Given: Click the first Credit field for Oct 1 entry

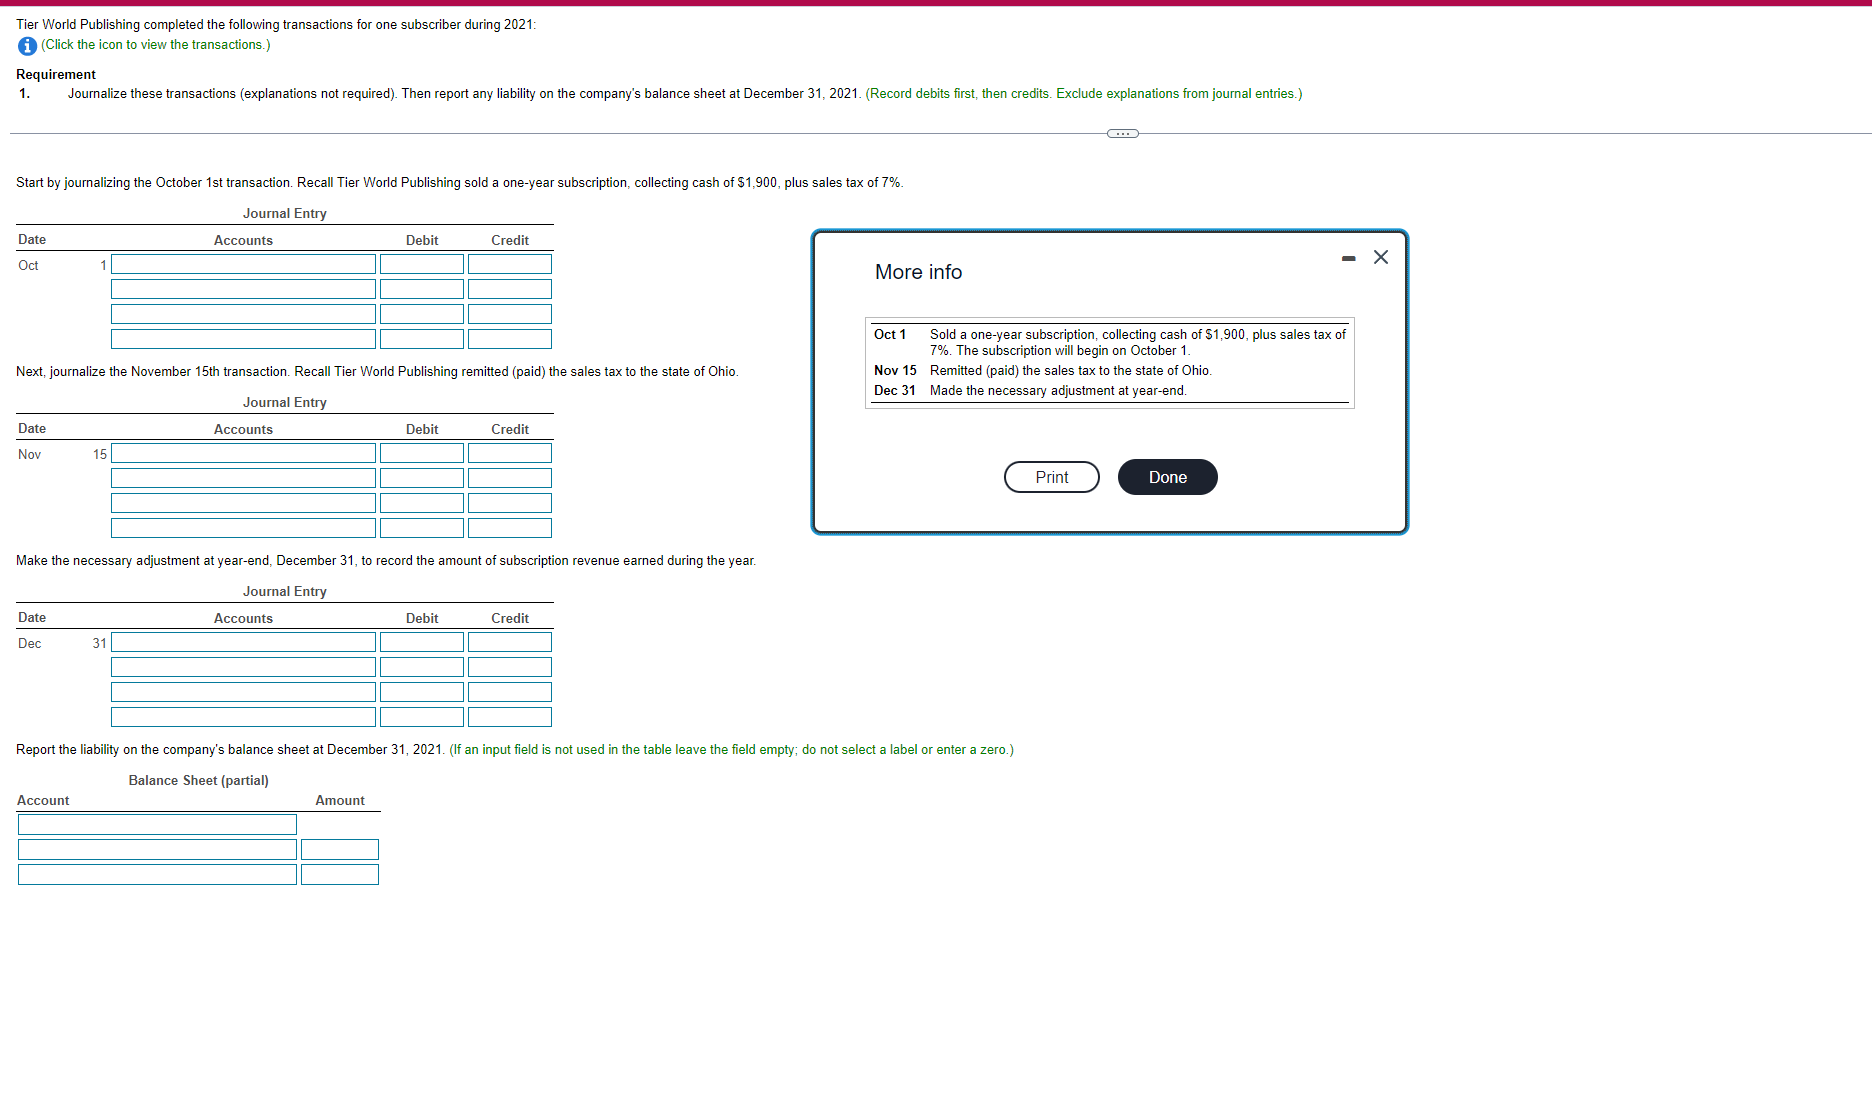Looking at the screenshot, I should [510, 264].
